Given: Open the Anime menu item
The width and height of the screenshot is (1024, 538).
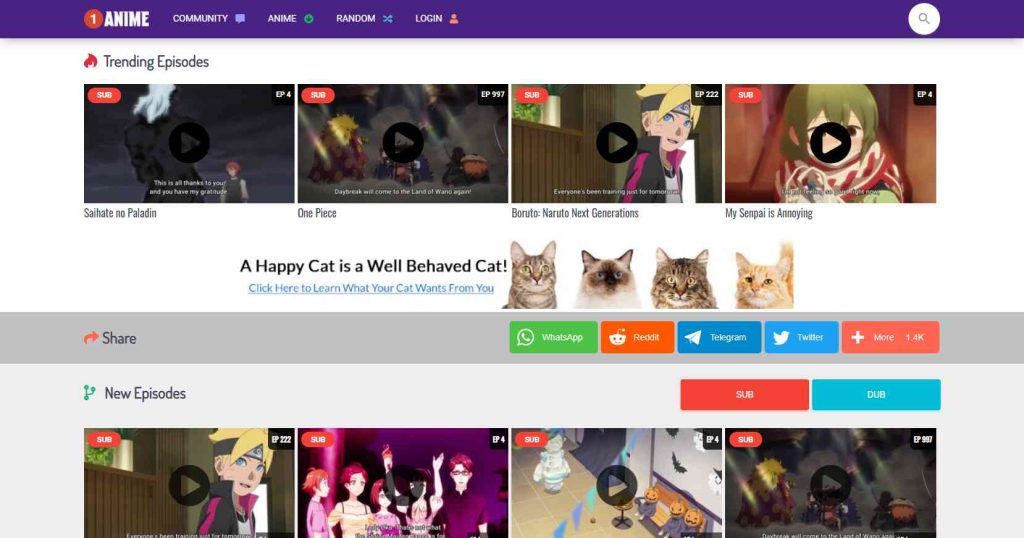Looking at the screenshot, I should tap(291, 18).
